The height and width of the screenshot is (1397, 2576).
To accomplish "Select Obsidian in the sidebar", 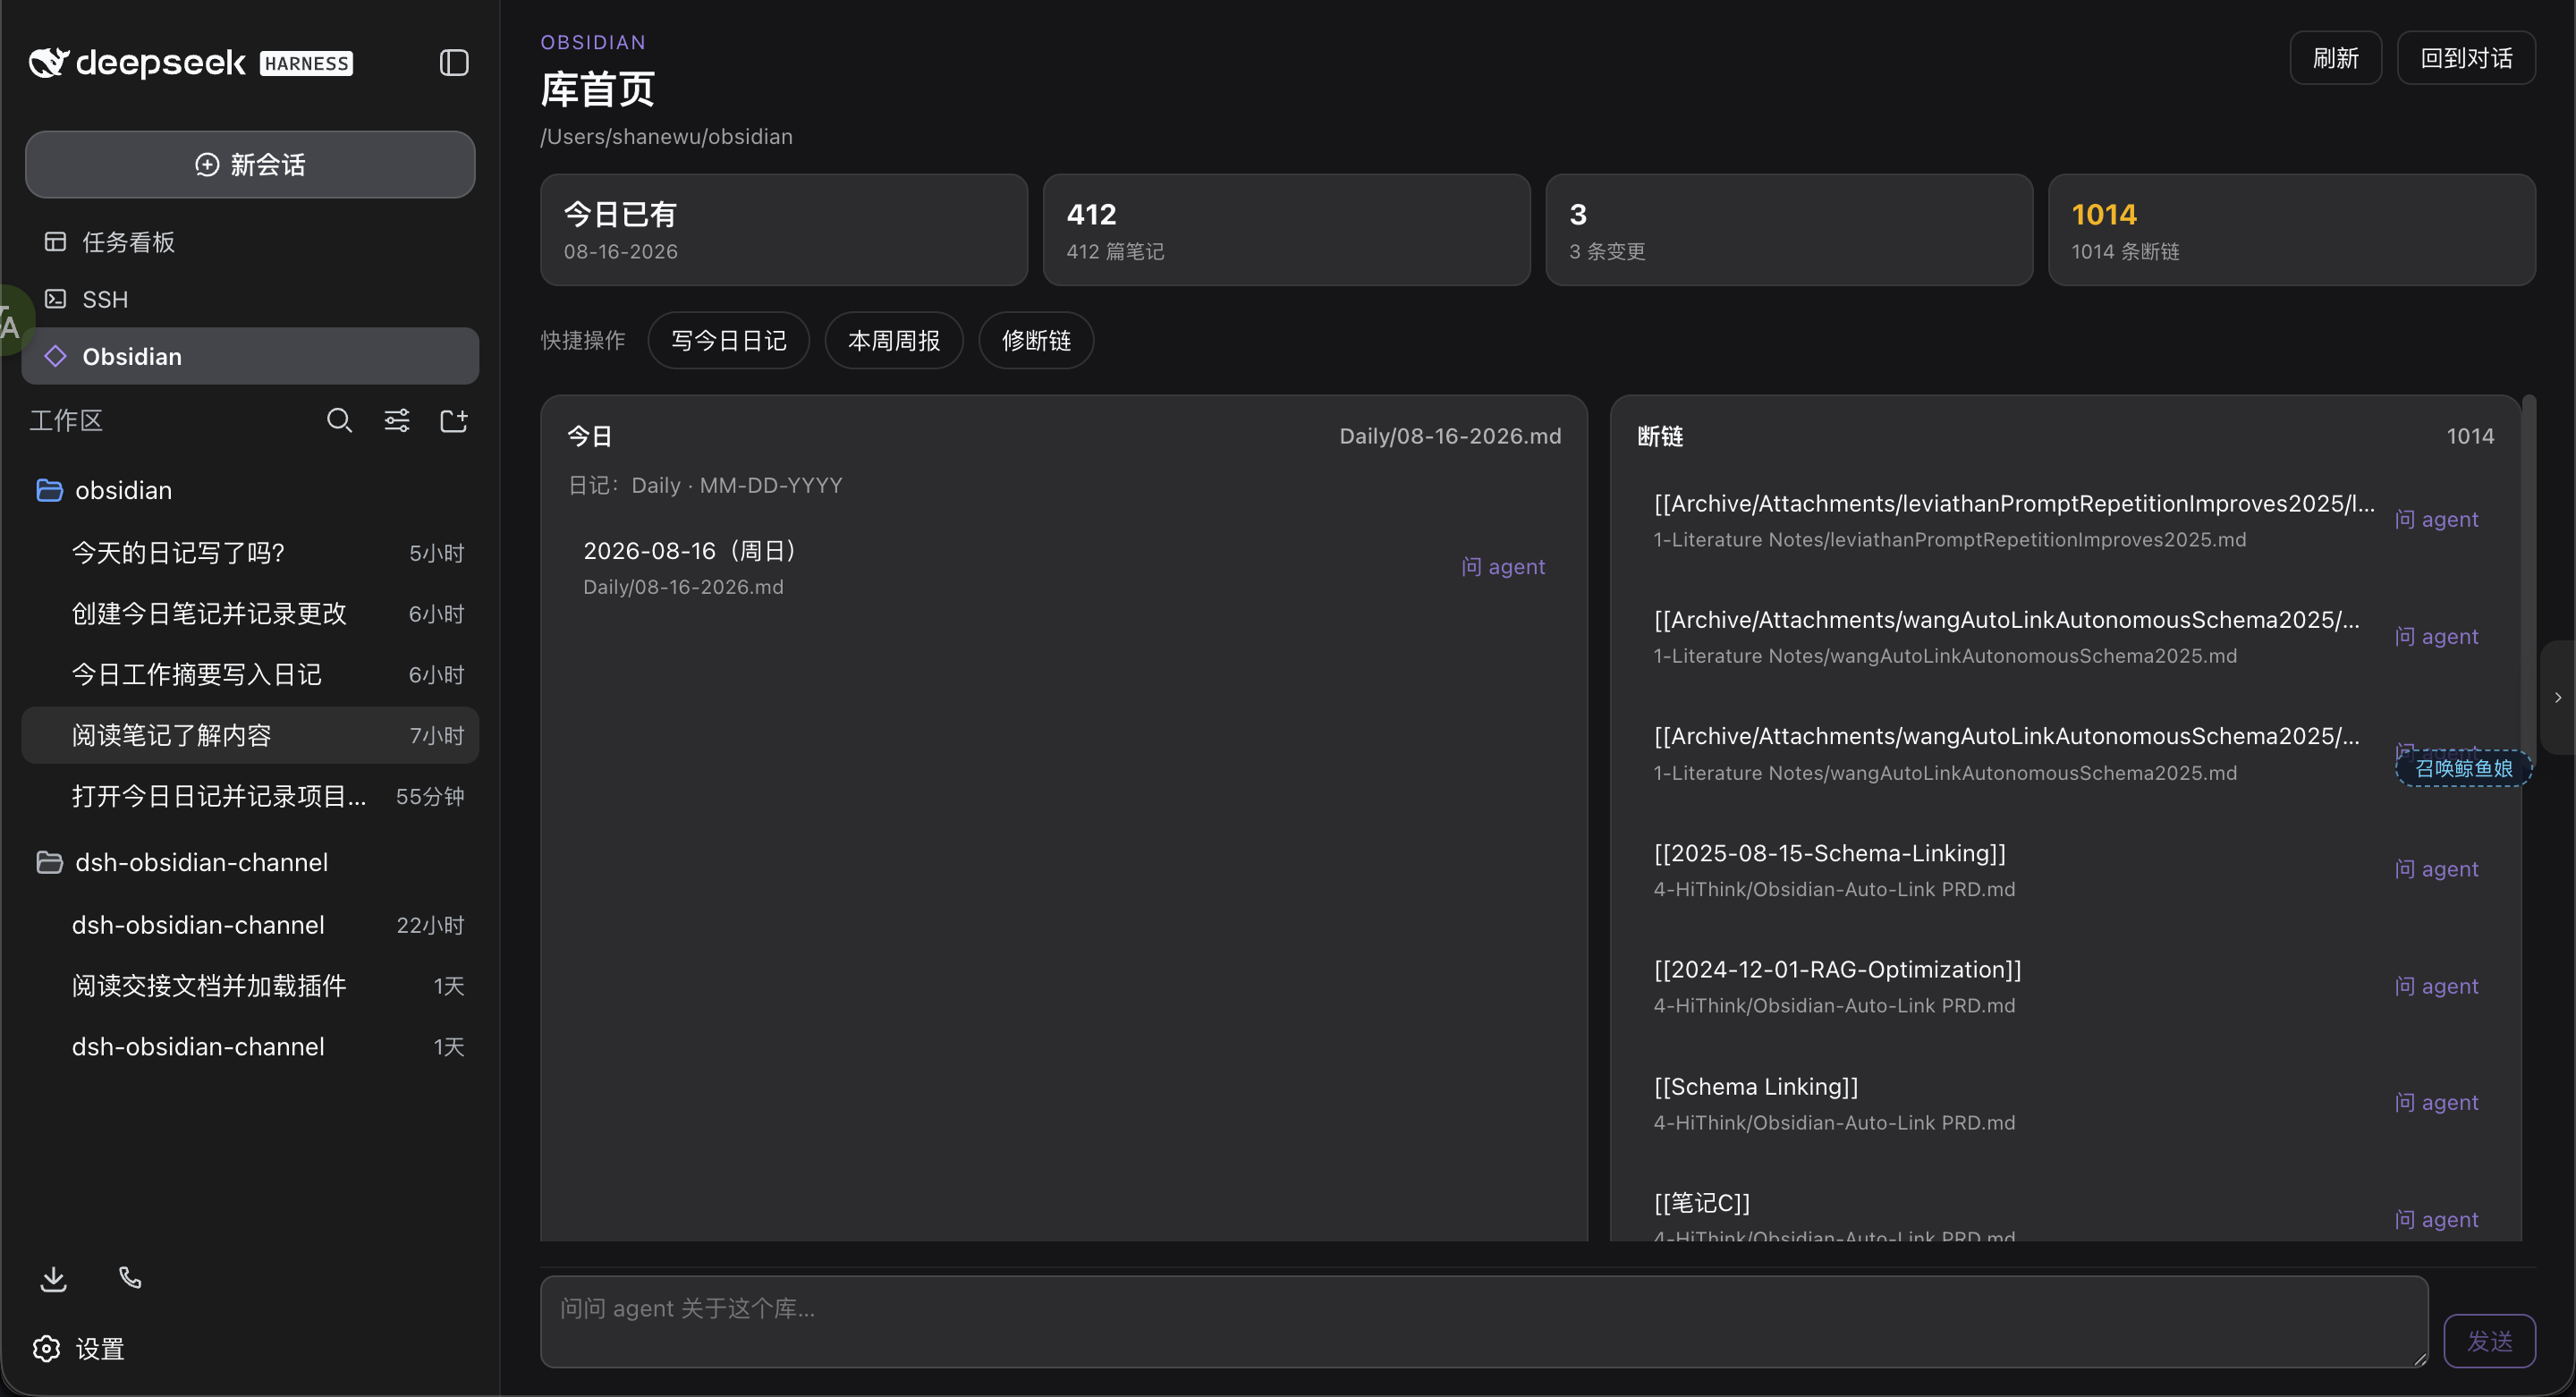I will 250,356.
